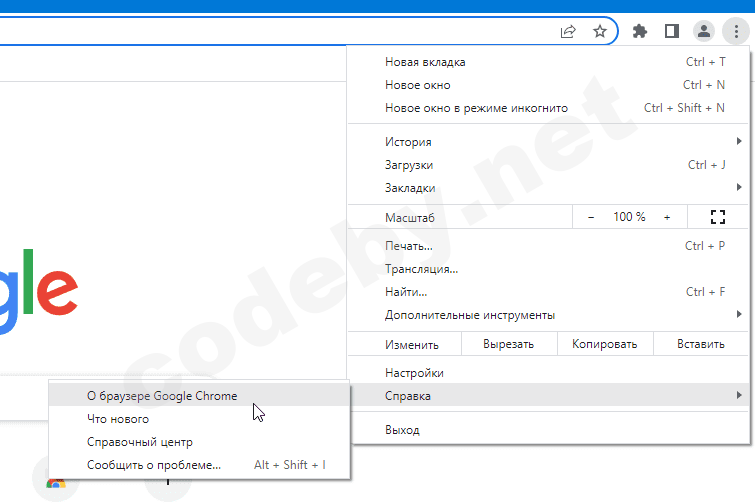Open 'Загрузки' from the menu
This screenshot has width=755, height=504.
point(548,165)
